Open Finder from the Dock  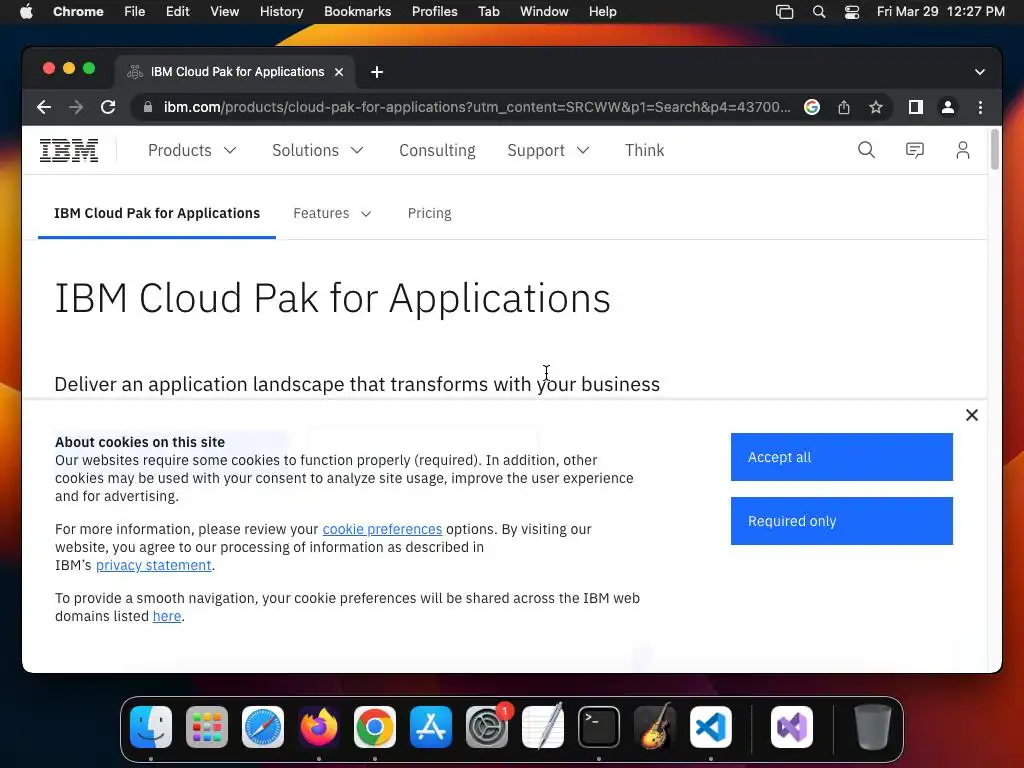[151, 727]
